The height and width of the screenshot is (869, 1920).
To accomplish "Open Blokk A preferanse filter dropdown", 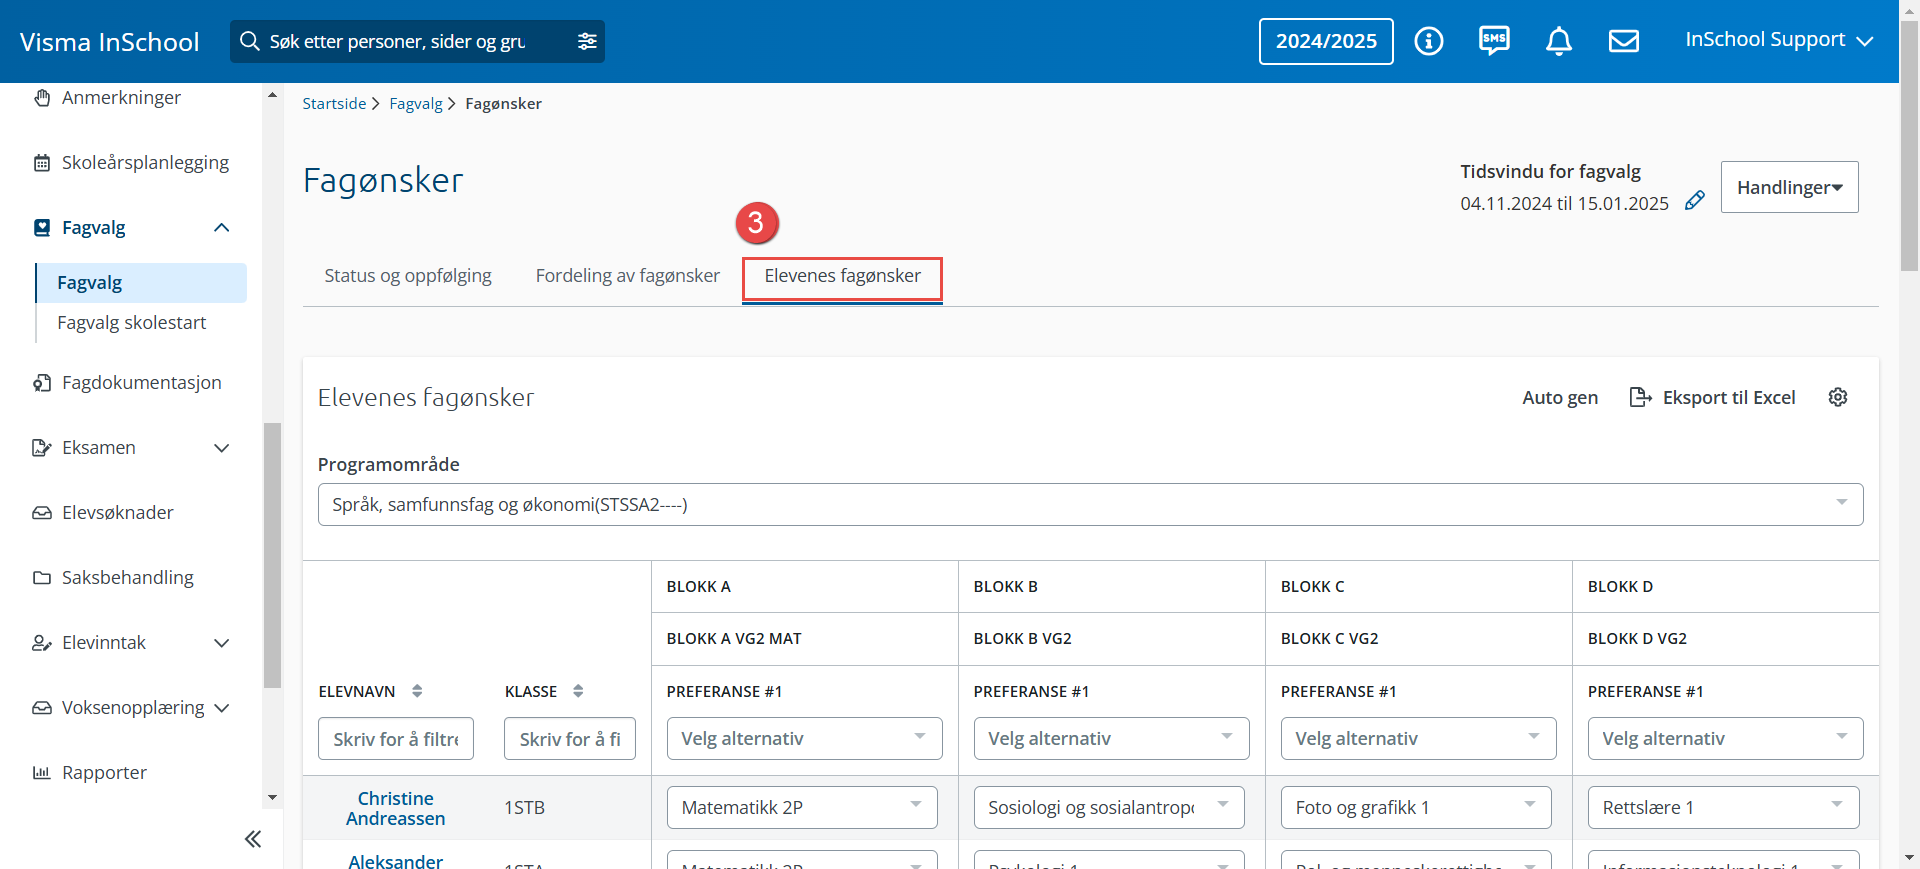I will click(804, 739).
